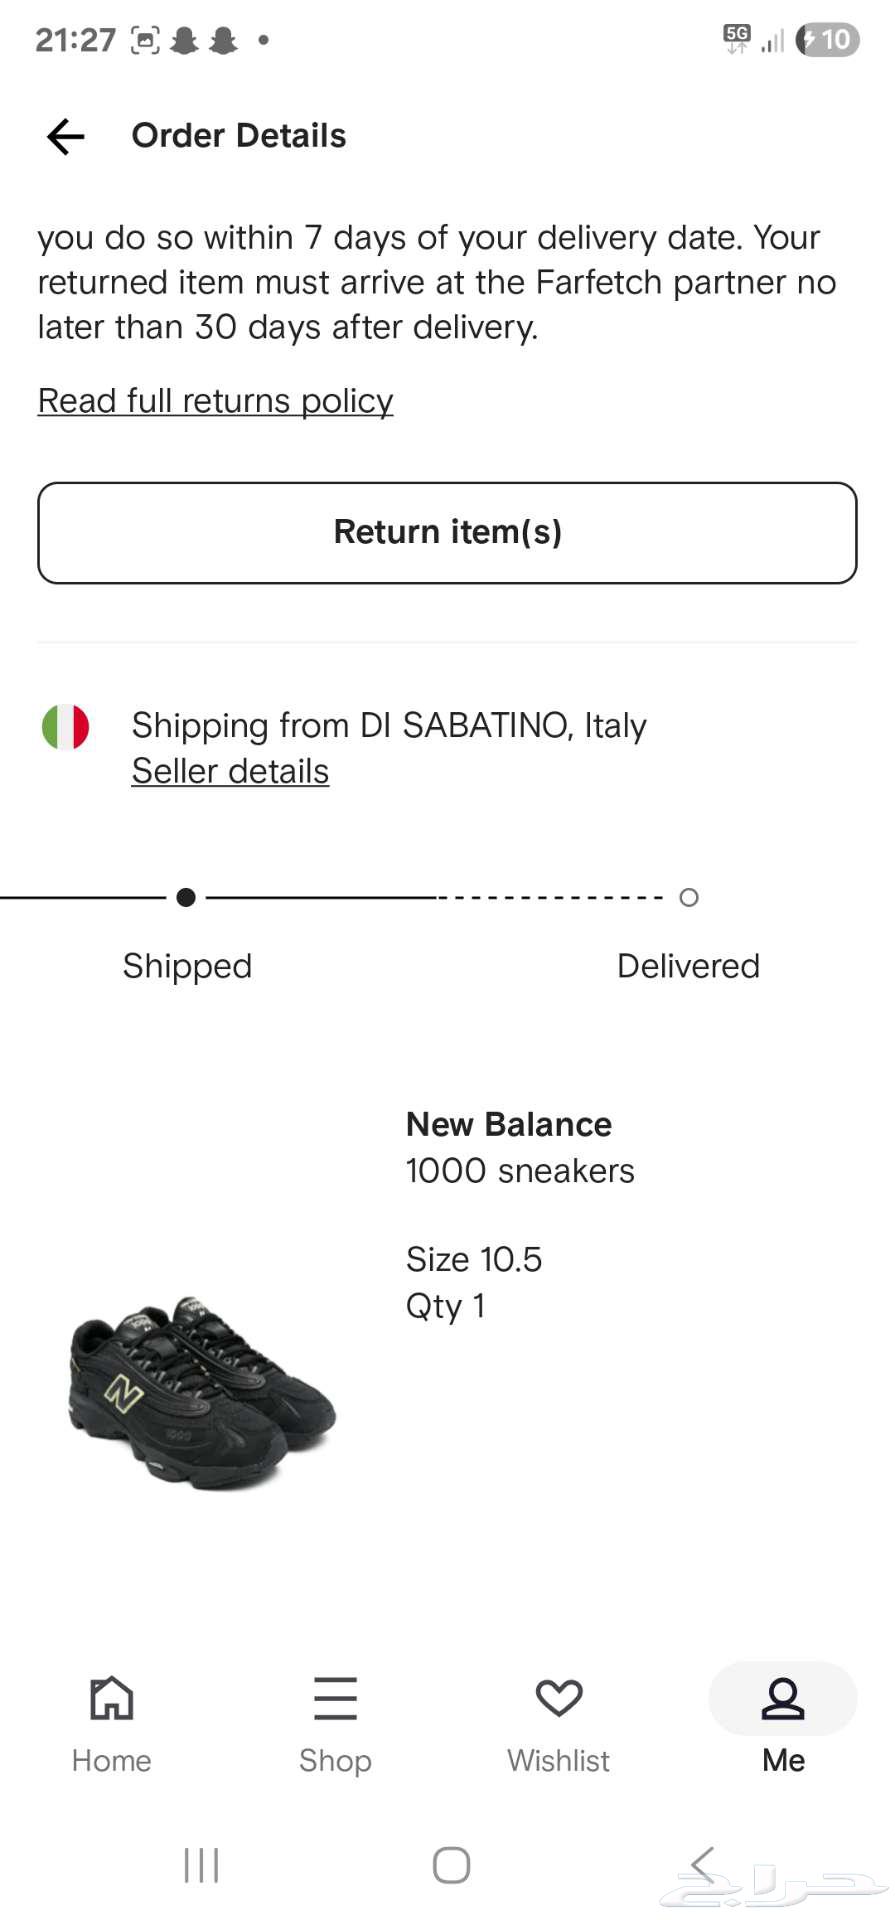Select the Delivered status marker
This screenshot has height=1920, width=895.
[688, 897]
